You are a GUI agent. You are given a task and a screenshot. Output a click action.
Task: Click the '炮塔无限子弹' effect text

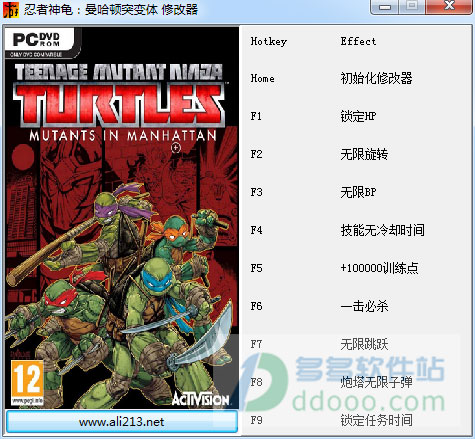376,382
